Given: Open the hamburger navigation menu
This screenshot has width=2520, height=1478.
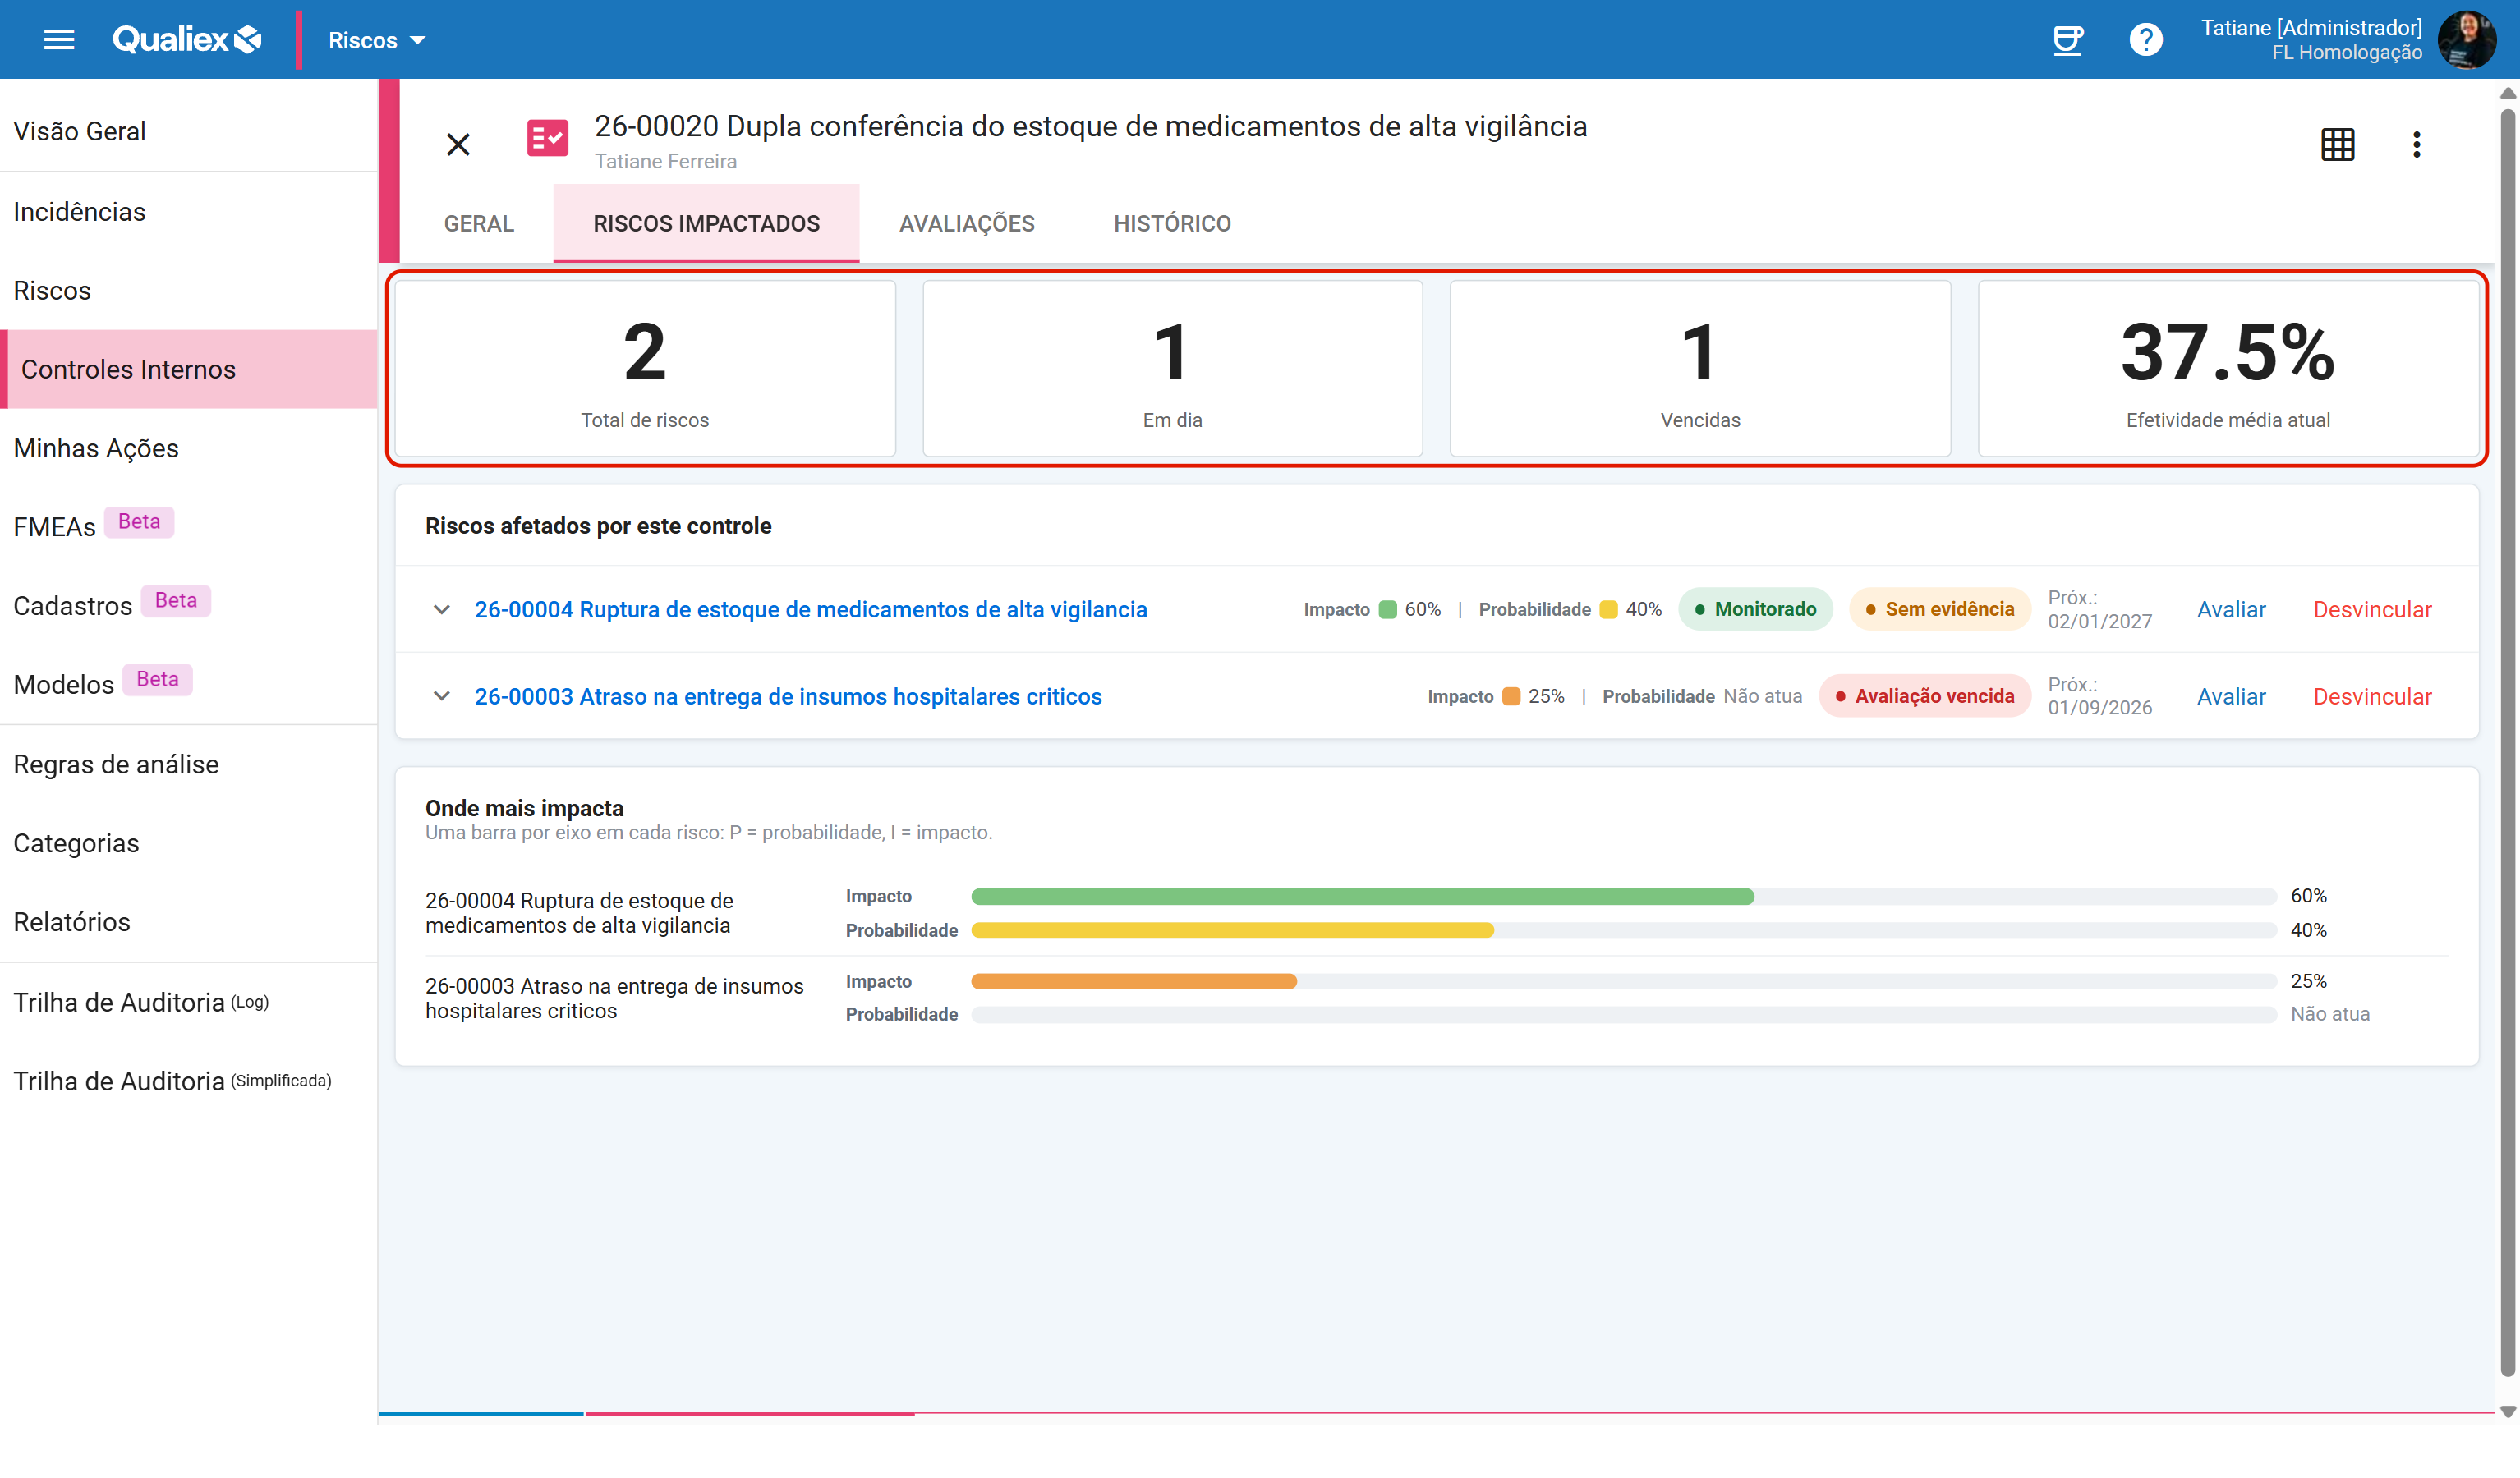Looking at the screenshot, I should pyautogui.click(x=59, y=40).
